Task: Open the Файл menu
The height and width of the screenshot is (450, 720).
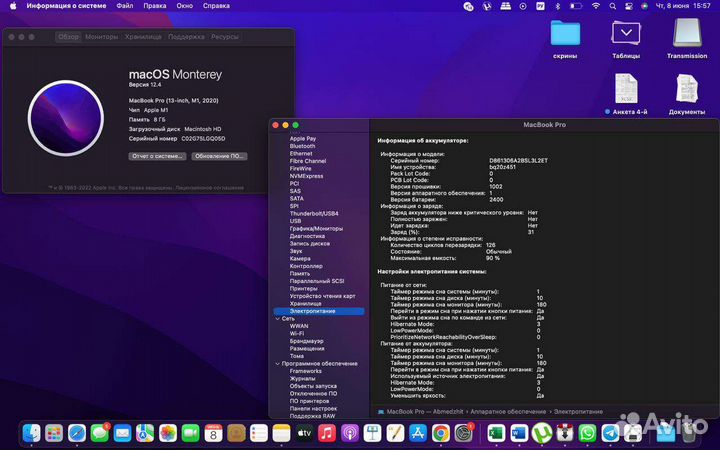Action: (x=124, y=6)
